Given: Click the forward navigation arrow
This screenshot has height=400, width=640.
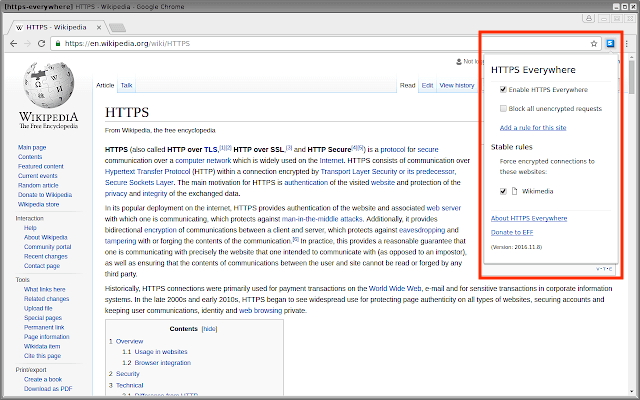Looking at the screenshot, I should (x=29, y=44).
